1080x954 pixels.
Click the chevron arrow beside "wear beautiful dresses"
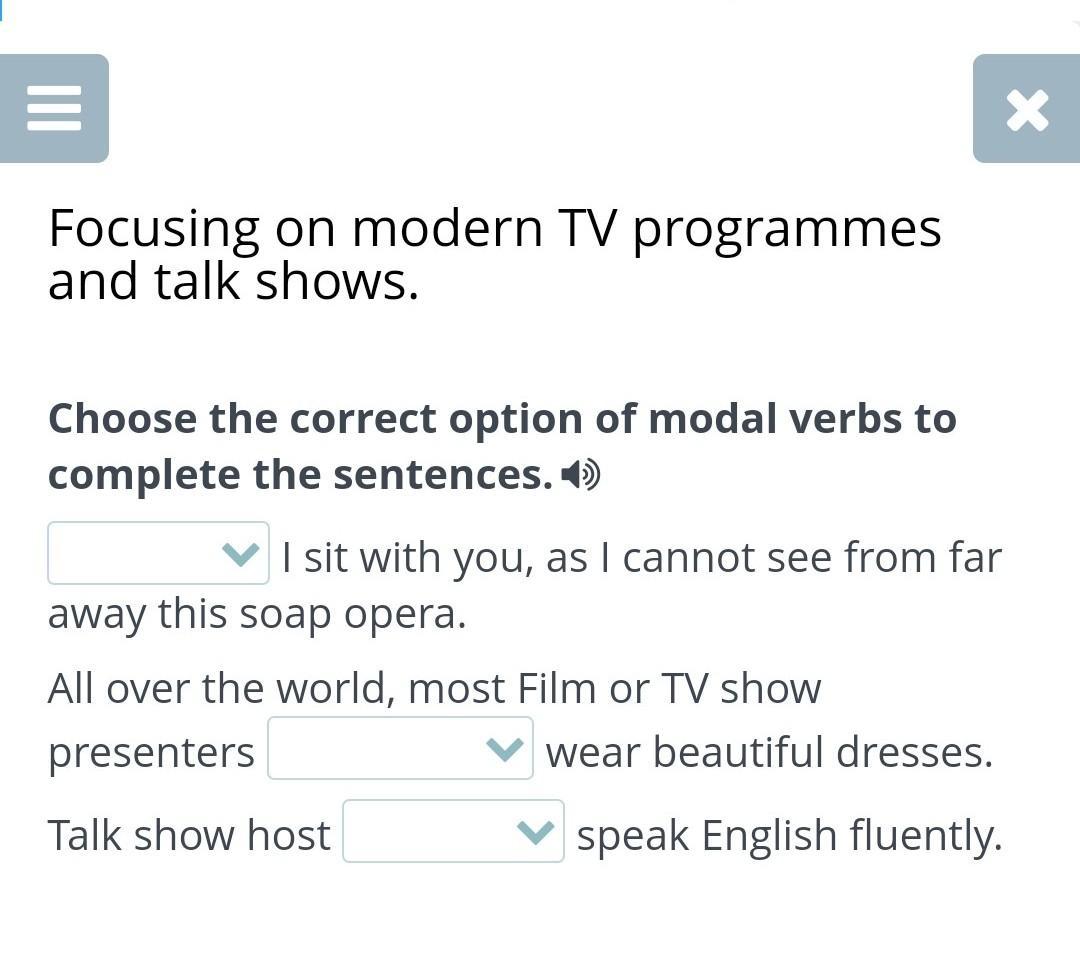[504, 749]
